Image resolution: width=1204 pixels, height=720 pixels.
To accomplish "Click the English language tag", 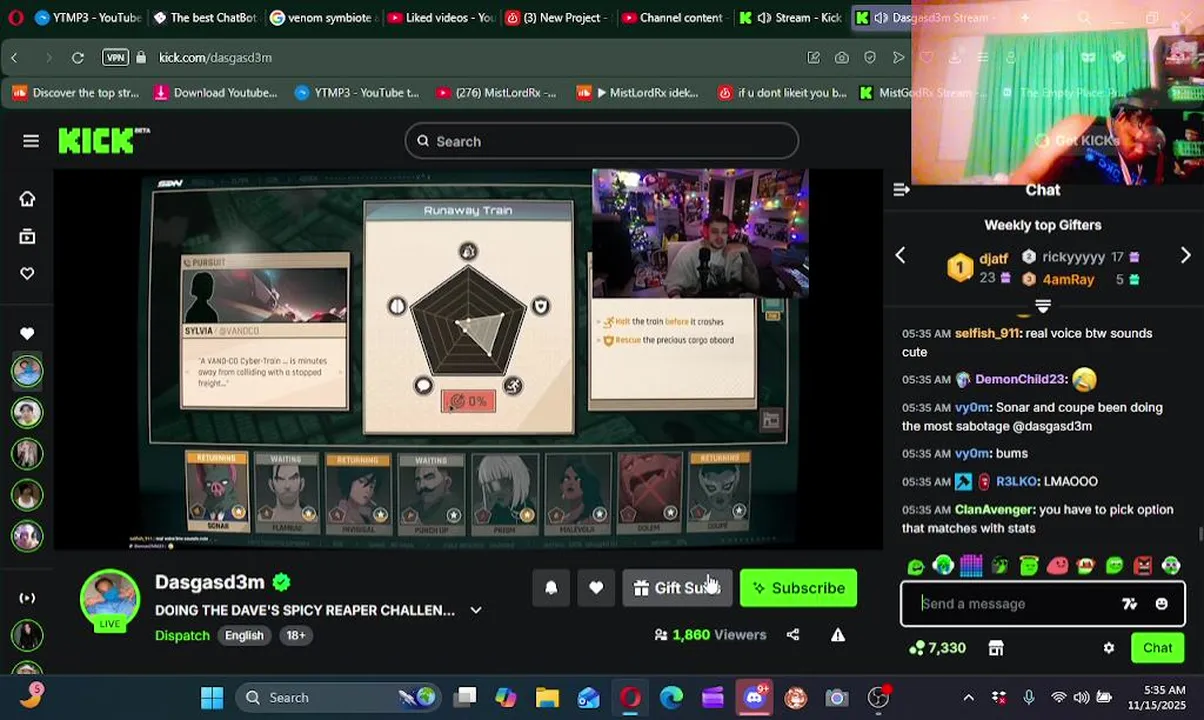I will pos(244,635).
